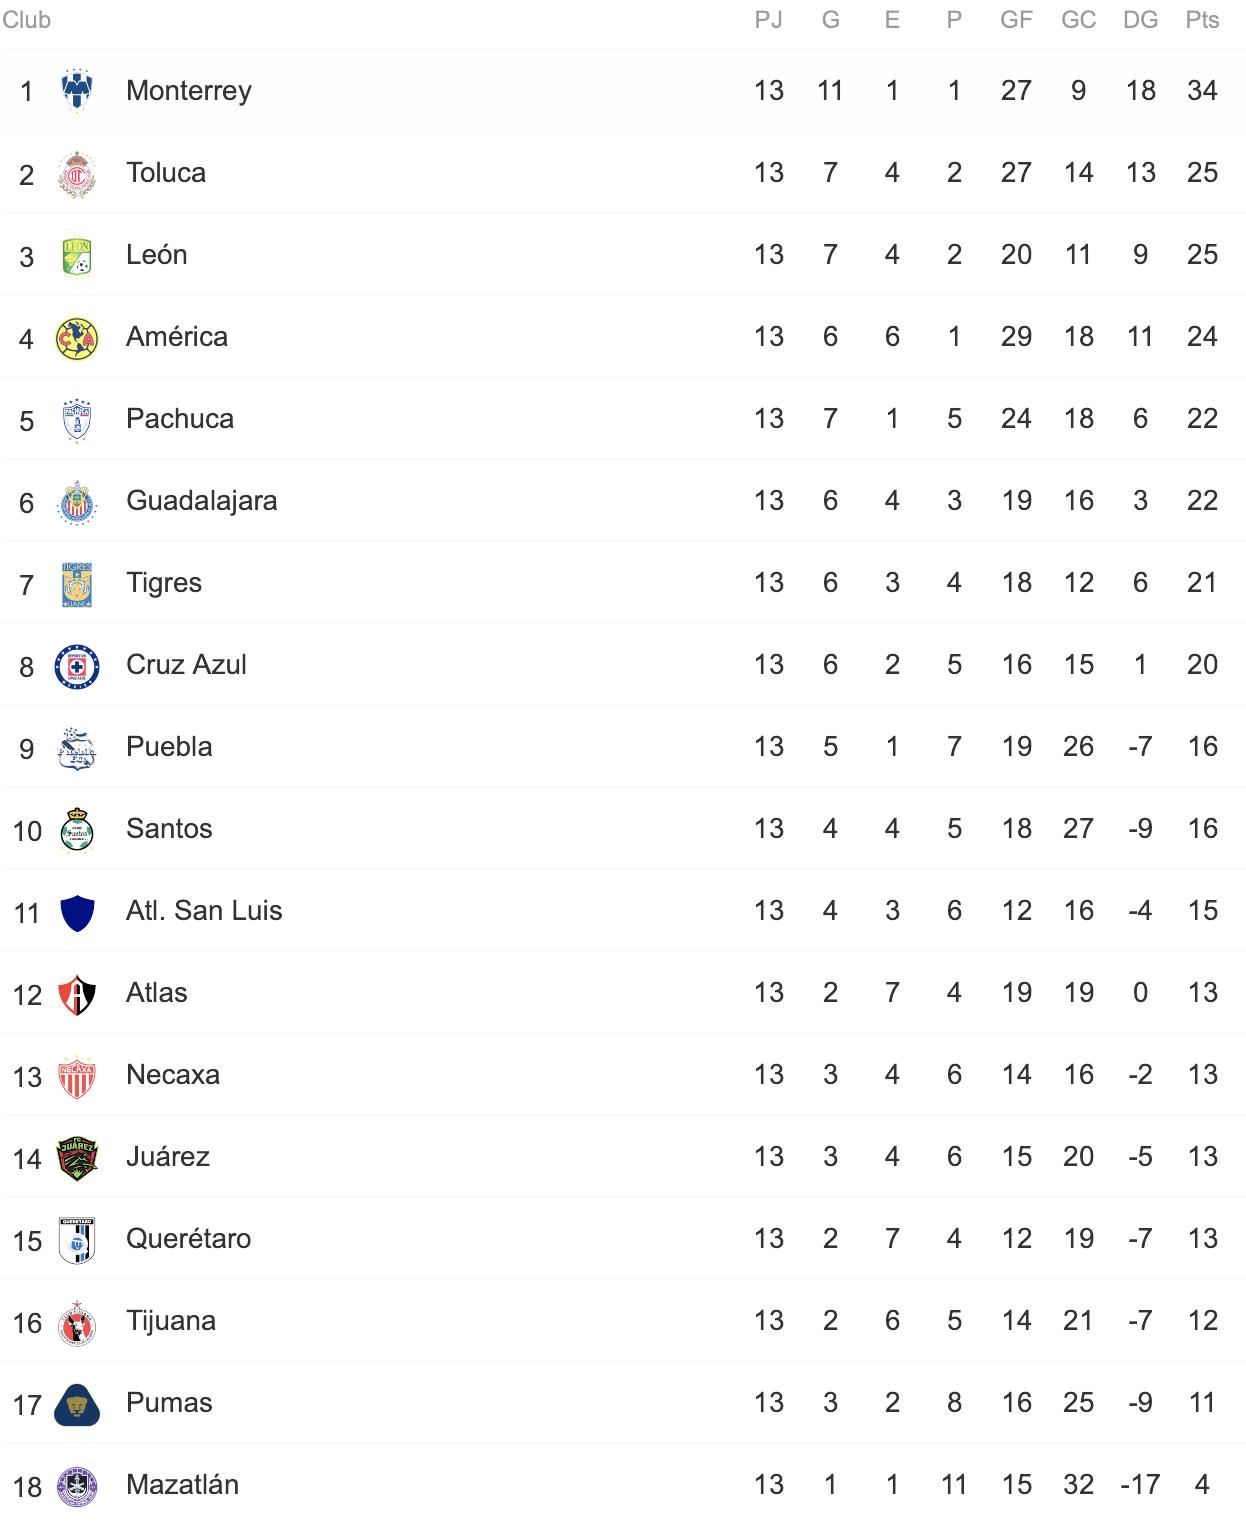This screenshot has width=1246, height=1536.
Task: Click the Tijuana team crest
Action: pos(77,1322)
